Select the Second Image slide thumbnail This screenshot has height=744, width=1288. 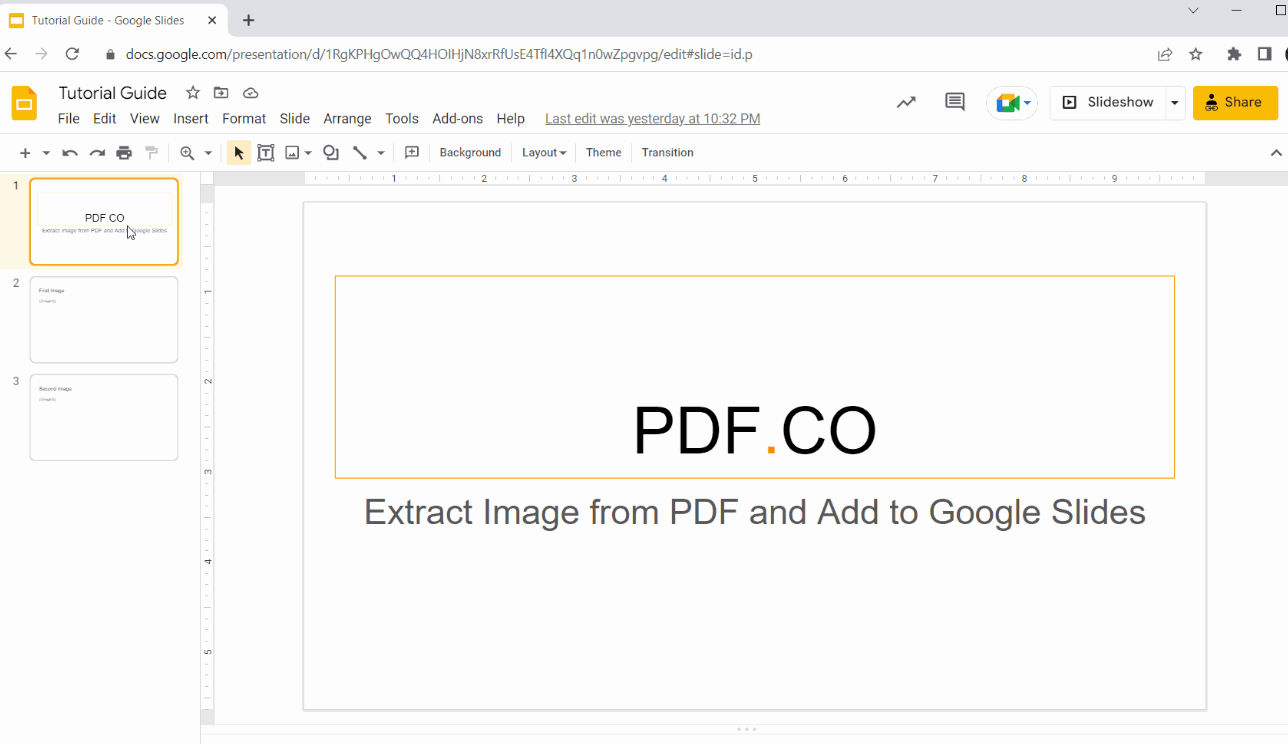[x=104, y=417]
